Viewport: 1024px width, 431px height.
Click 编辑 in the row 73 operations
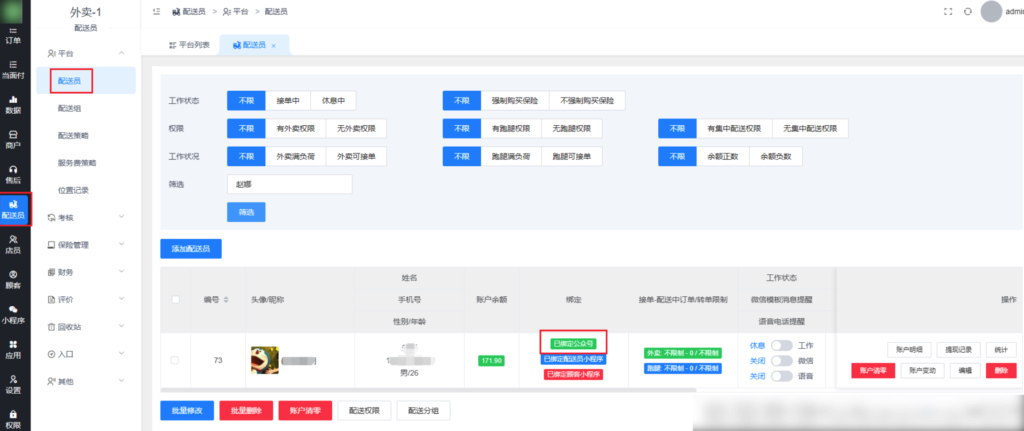[x=965, y=370]
